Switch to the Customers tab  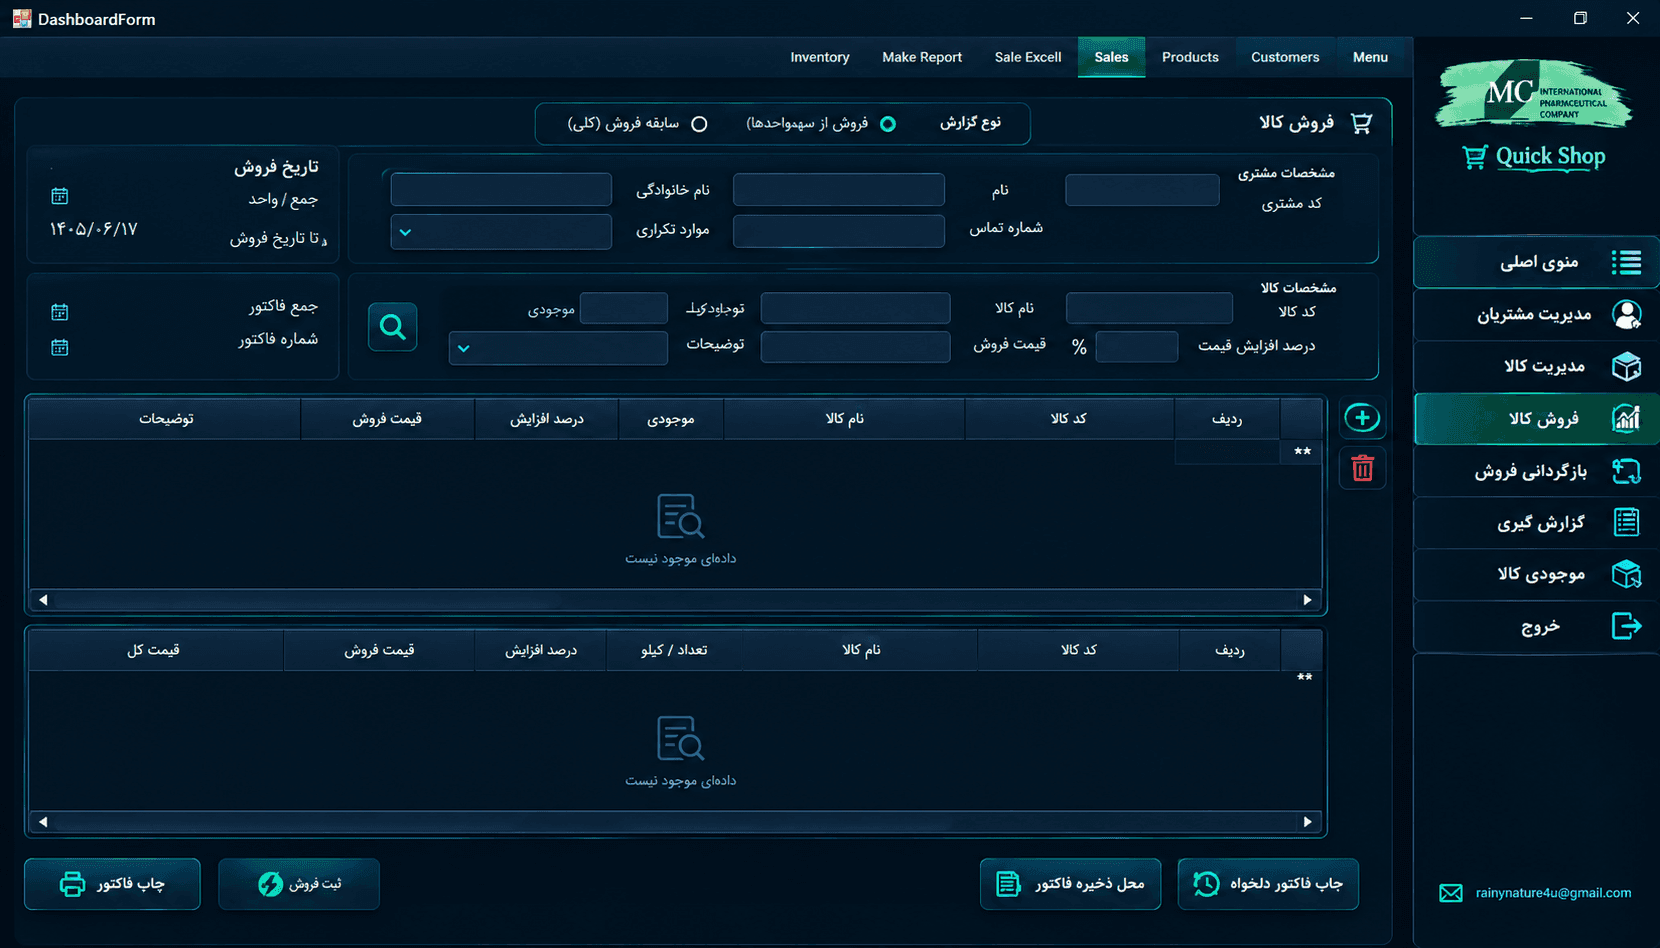point(1285,57)
